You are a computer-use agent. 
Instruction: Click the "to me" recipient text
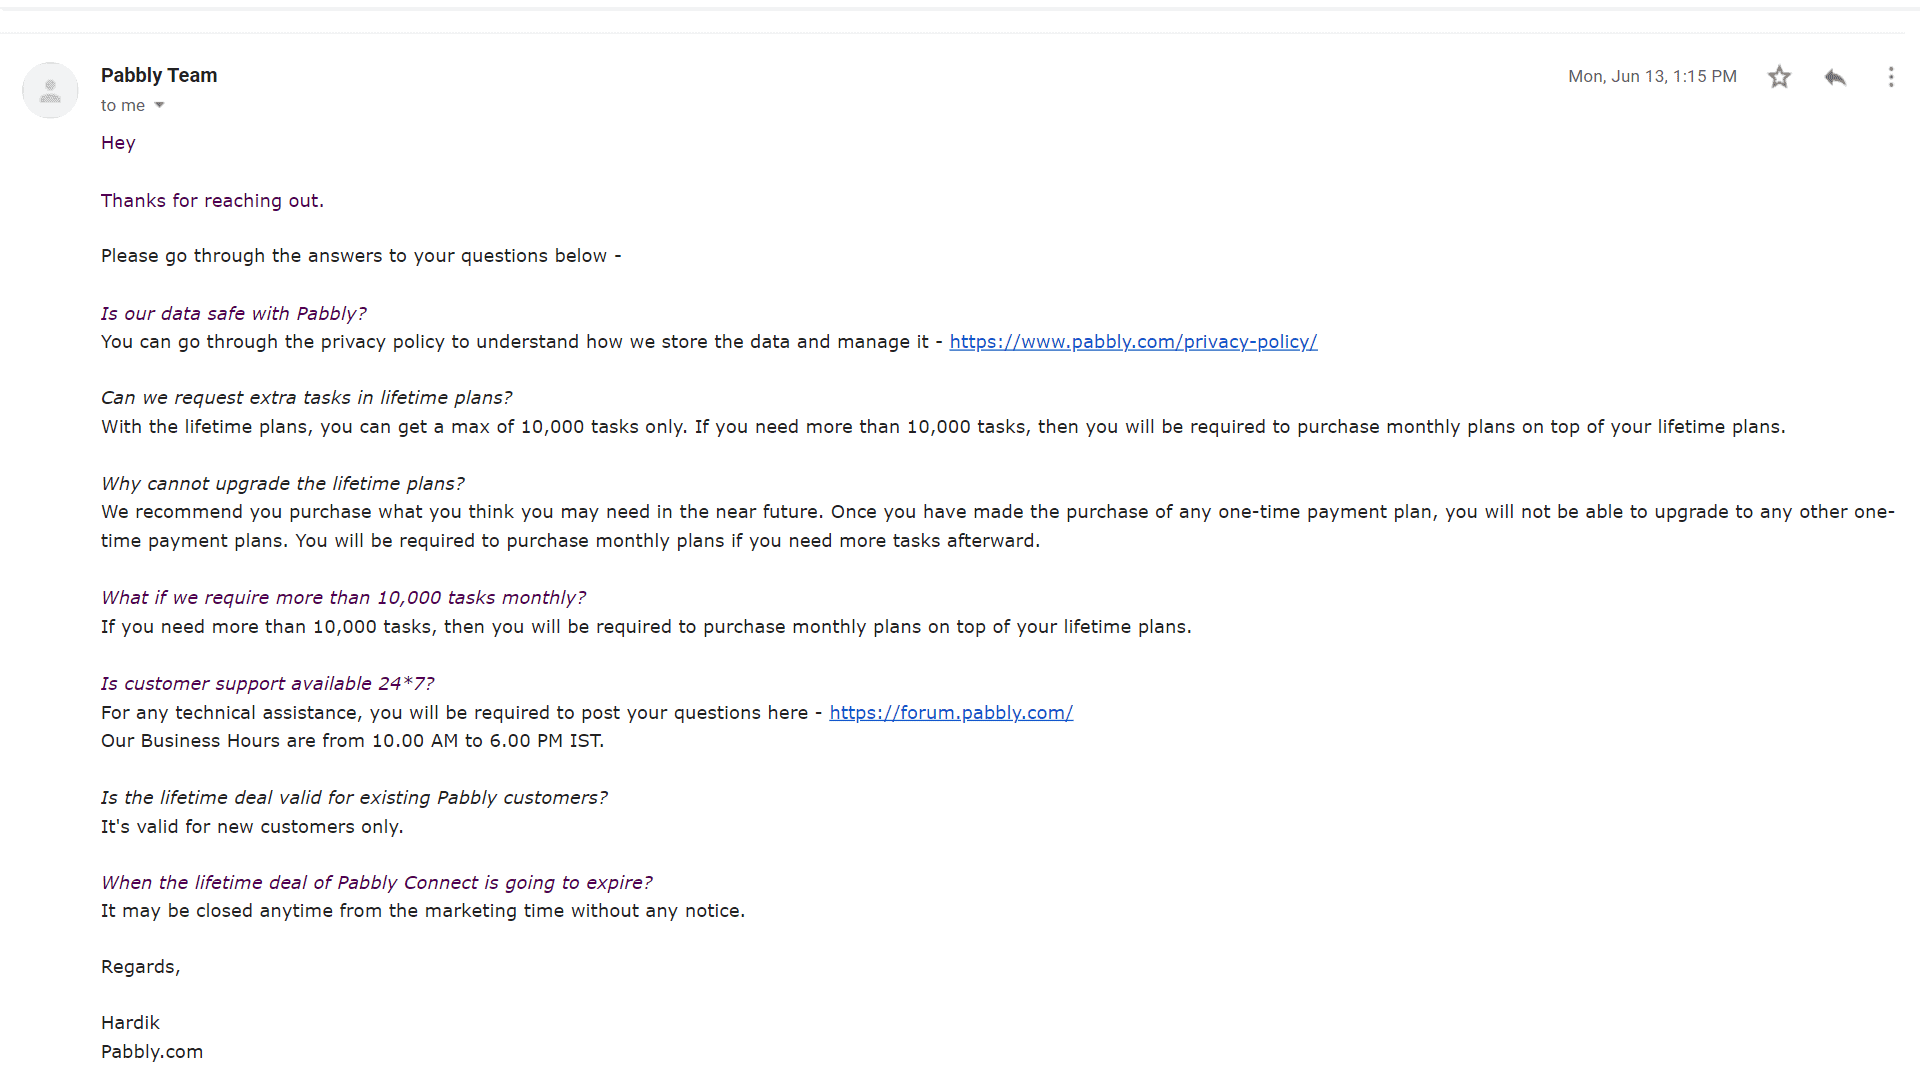point(122,105)
